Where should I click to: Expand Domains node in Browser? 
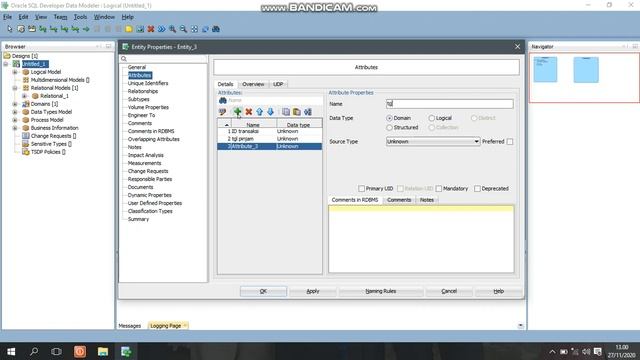(x=15, y=104)
